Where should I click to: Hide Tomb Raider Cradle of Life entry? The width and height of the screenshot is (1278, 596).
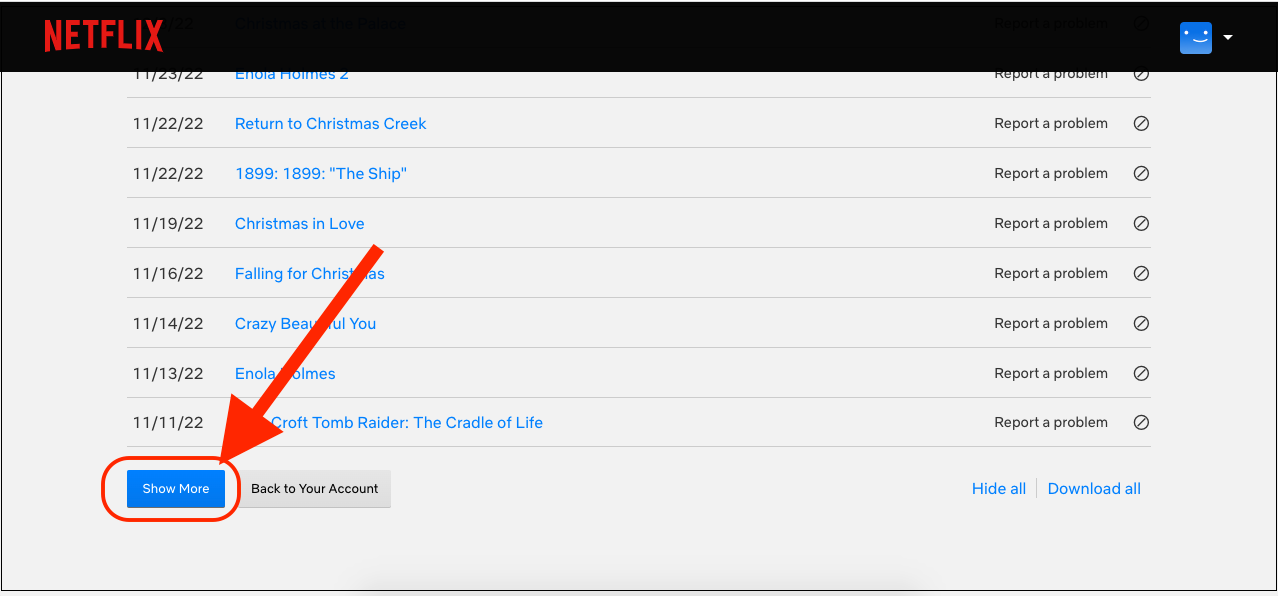(1141, 423)
